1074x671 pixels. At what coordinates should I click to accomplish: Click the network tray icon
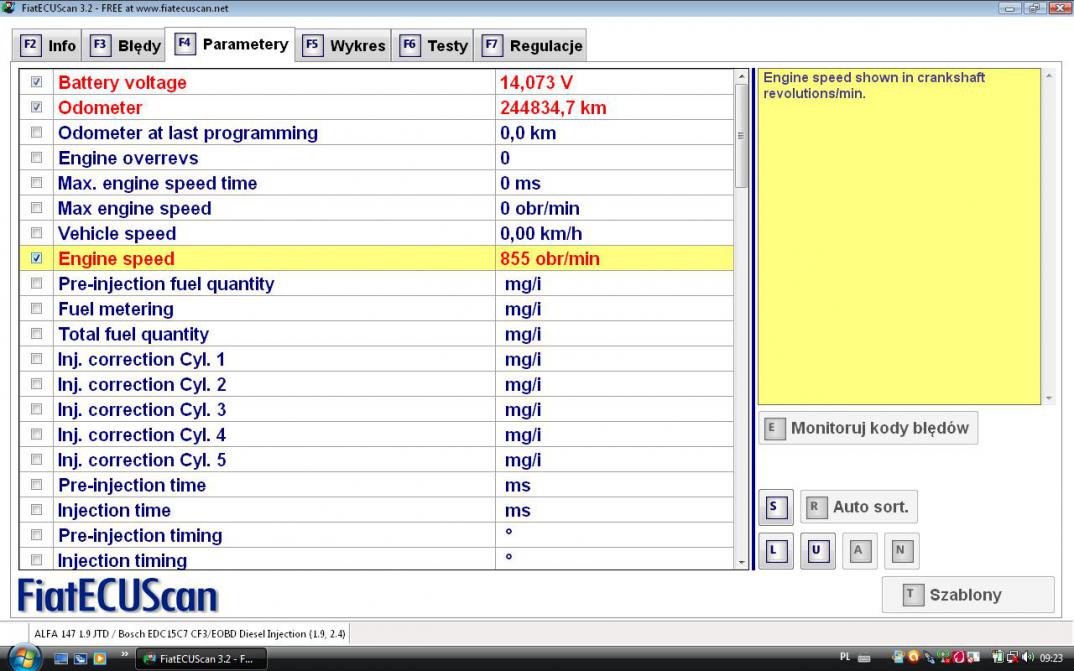pos(1012,657)
